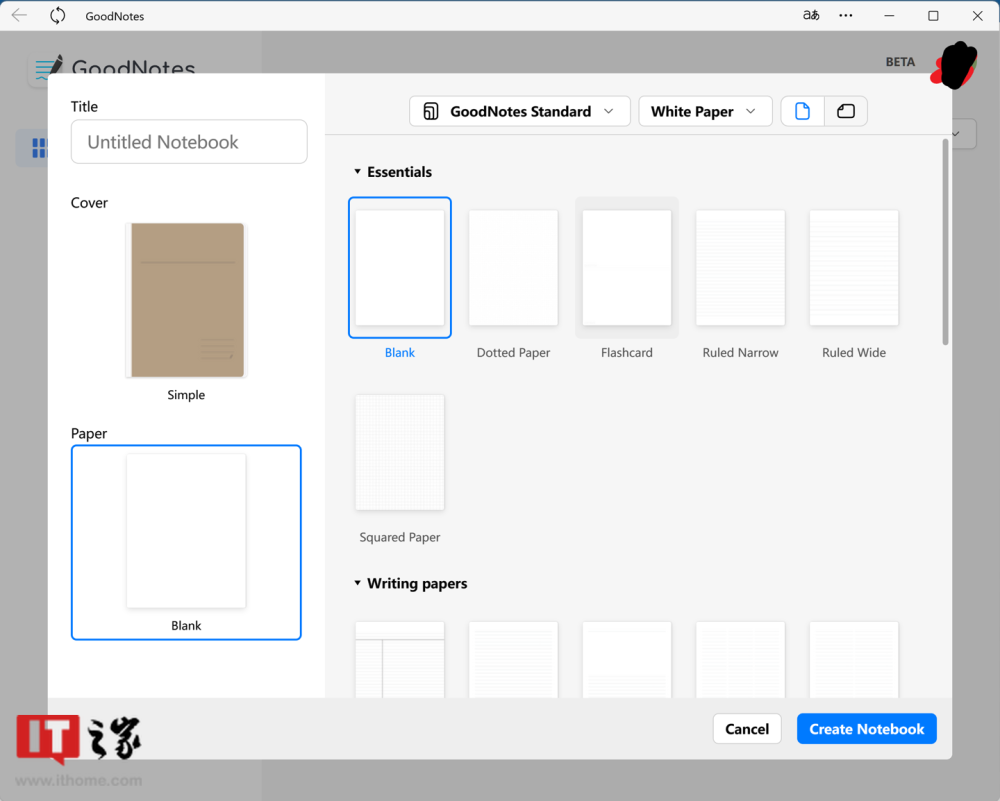Click the sync refresh icon in the title bar
The width and height of the screenshot is (1000, 801).
(x=58, y=15)
